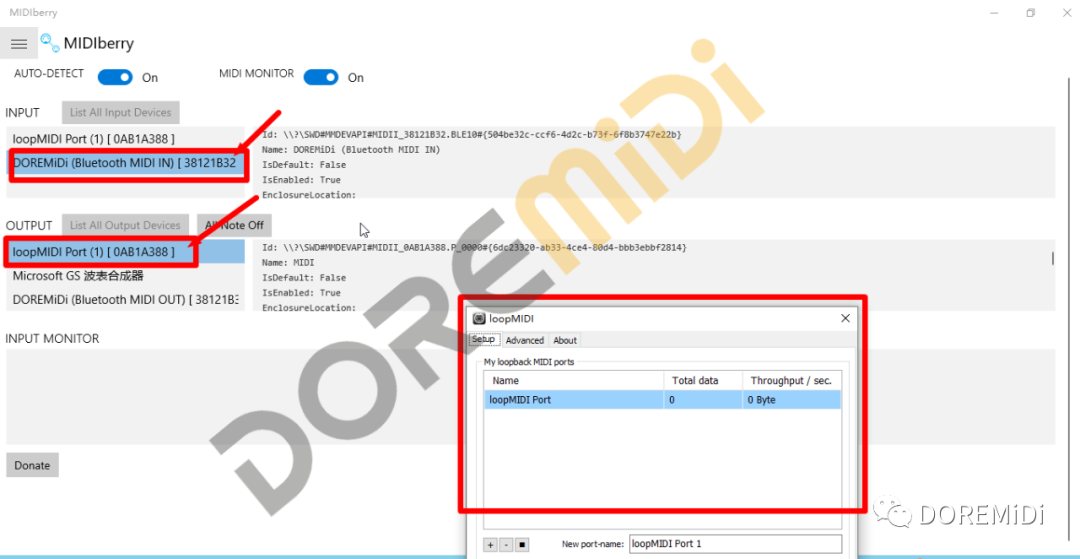Click List All Input Devices button

click(121, 112)
